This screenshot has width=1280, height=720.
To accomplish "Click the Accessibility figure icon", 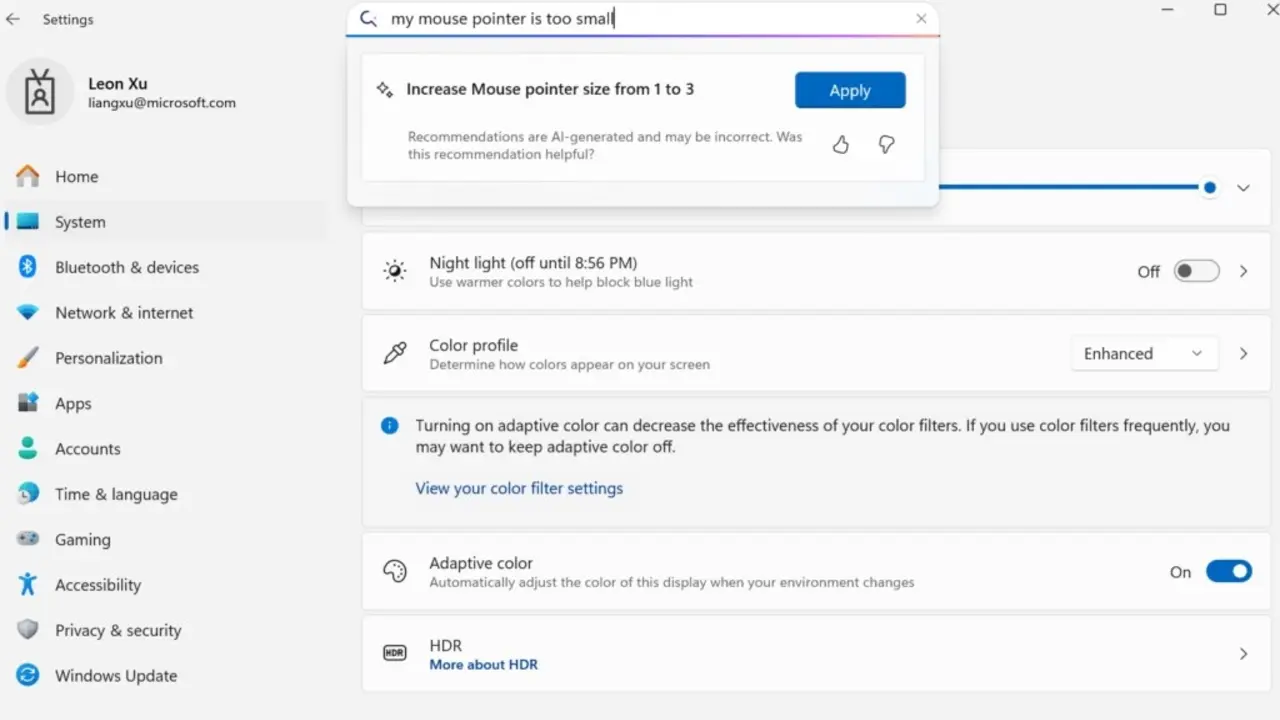I will point(28,585).
